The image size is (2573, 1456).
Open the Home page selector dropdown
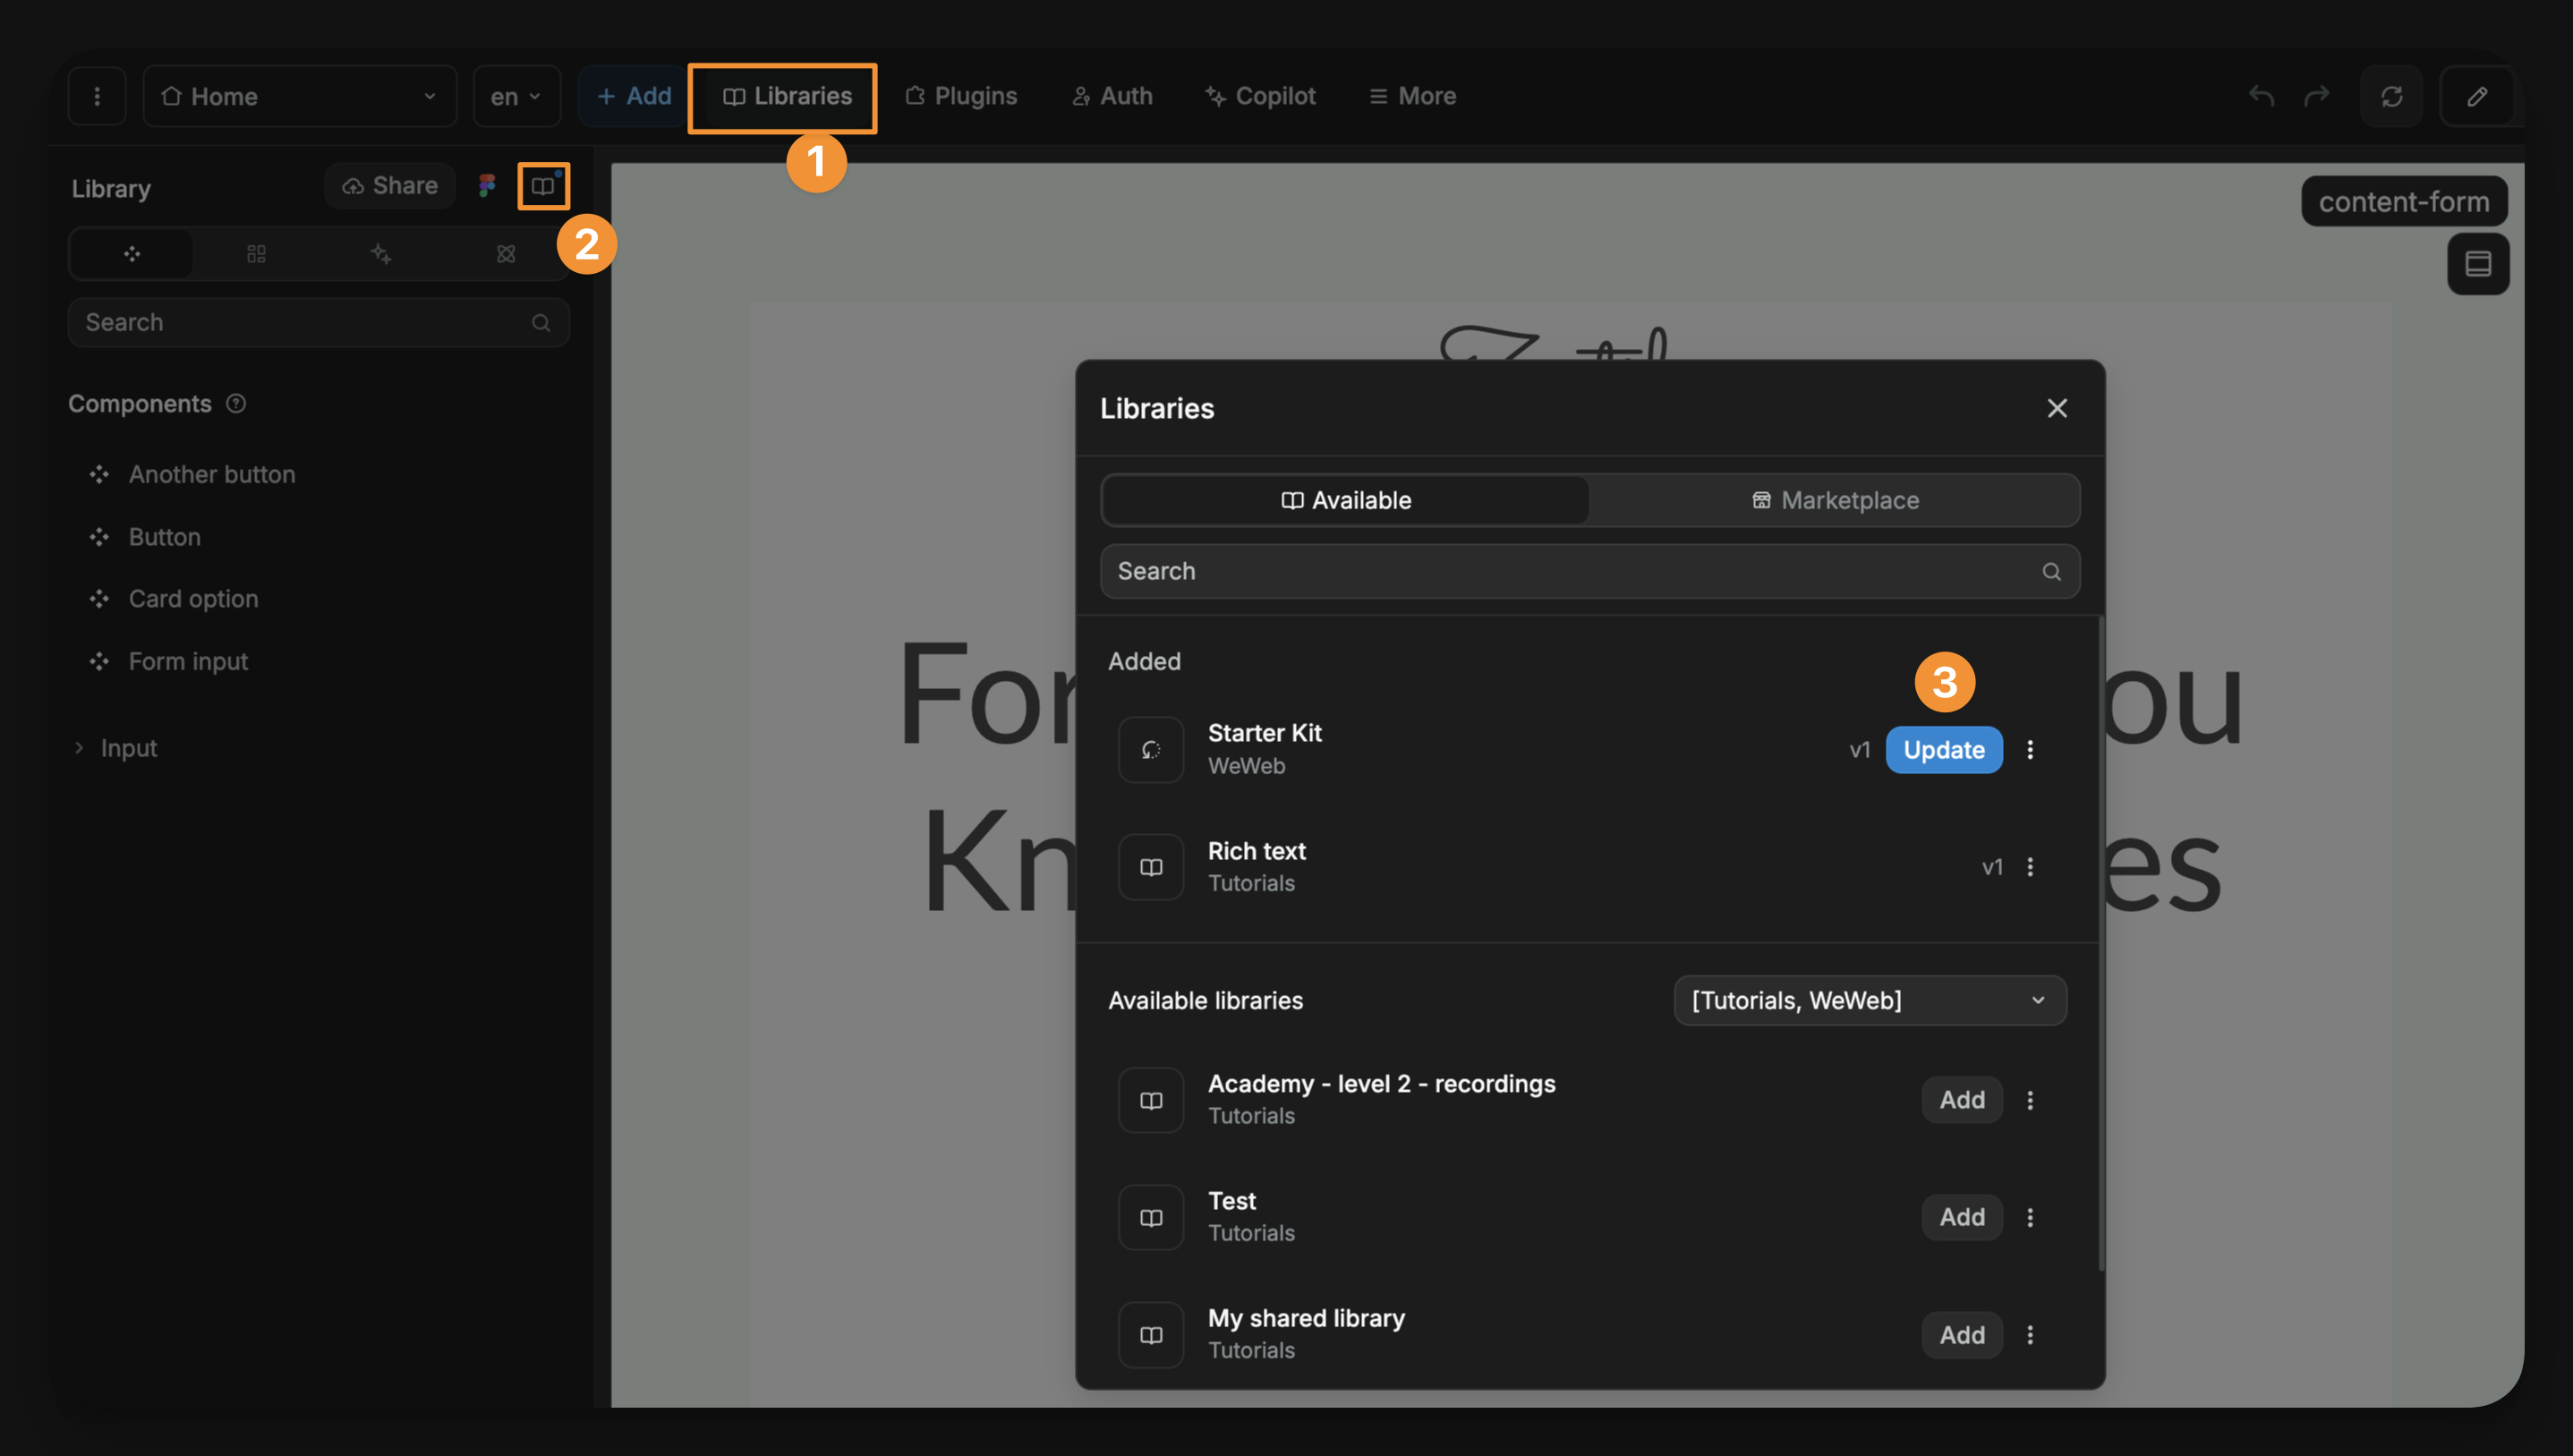tap(299, 96)
